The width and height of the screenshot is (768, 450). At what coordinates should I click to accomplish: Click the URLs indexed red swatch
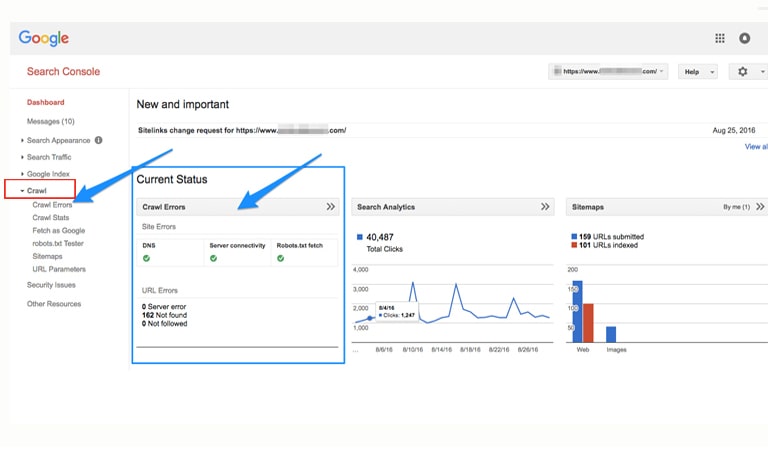tap(574, 245)
